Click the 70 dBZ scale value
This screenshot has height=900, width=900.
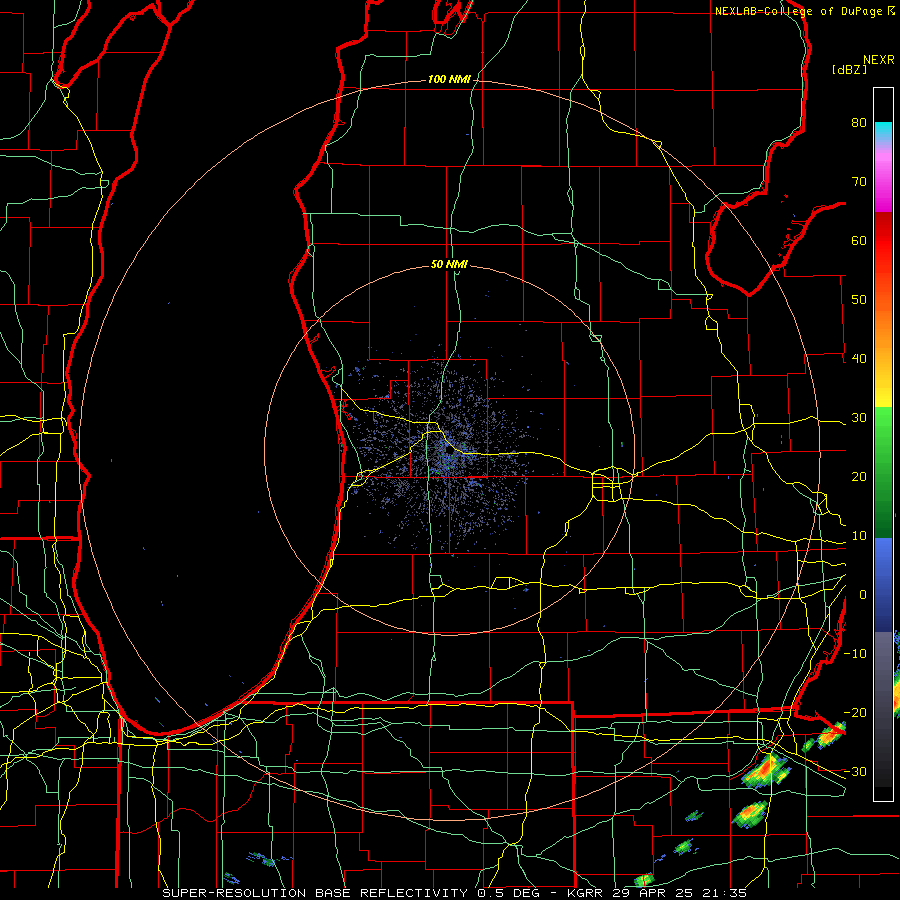pos(859,181)
